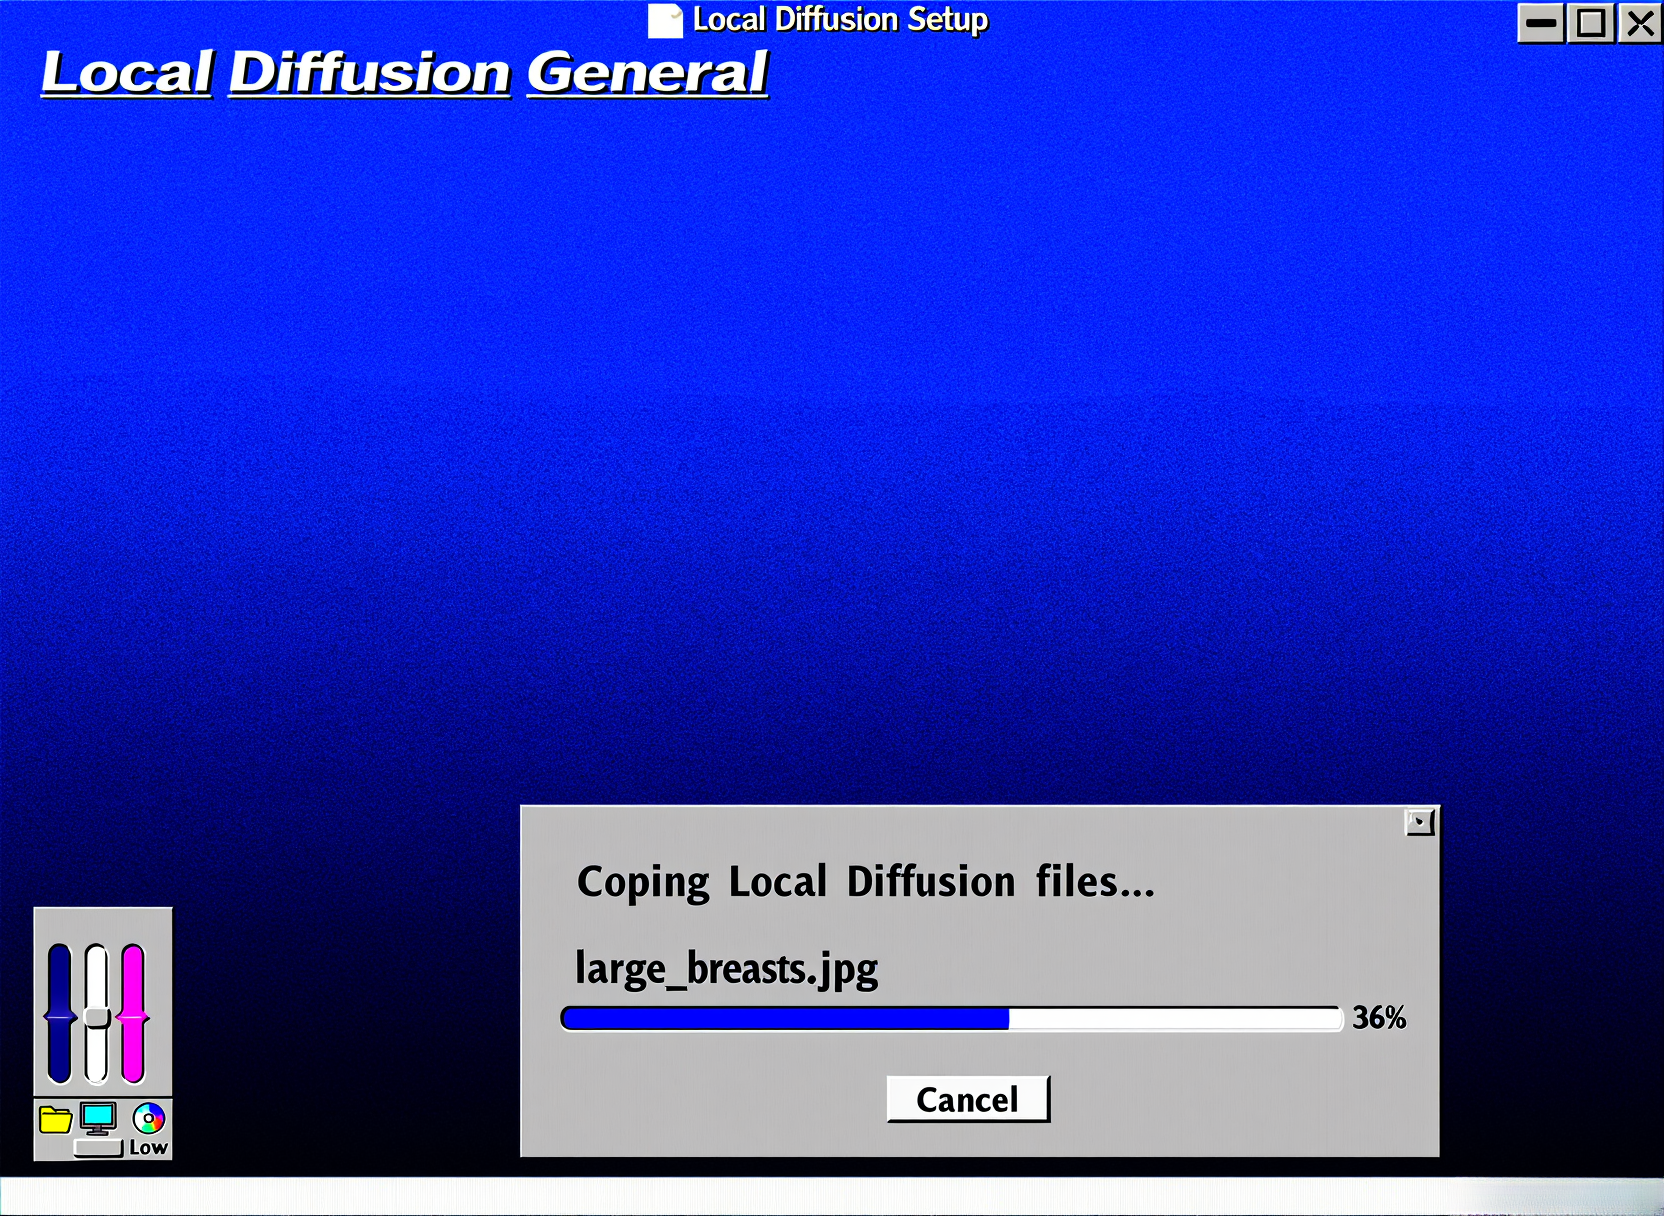Screen dimensions: 1664x1216
Task: Adjust the white vertical slider
Action: pos(97,1013)
